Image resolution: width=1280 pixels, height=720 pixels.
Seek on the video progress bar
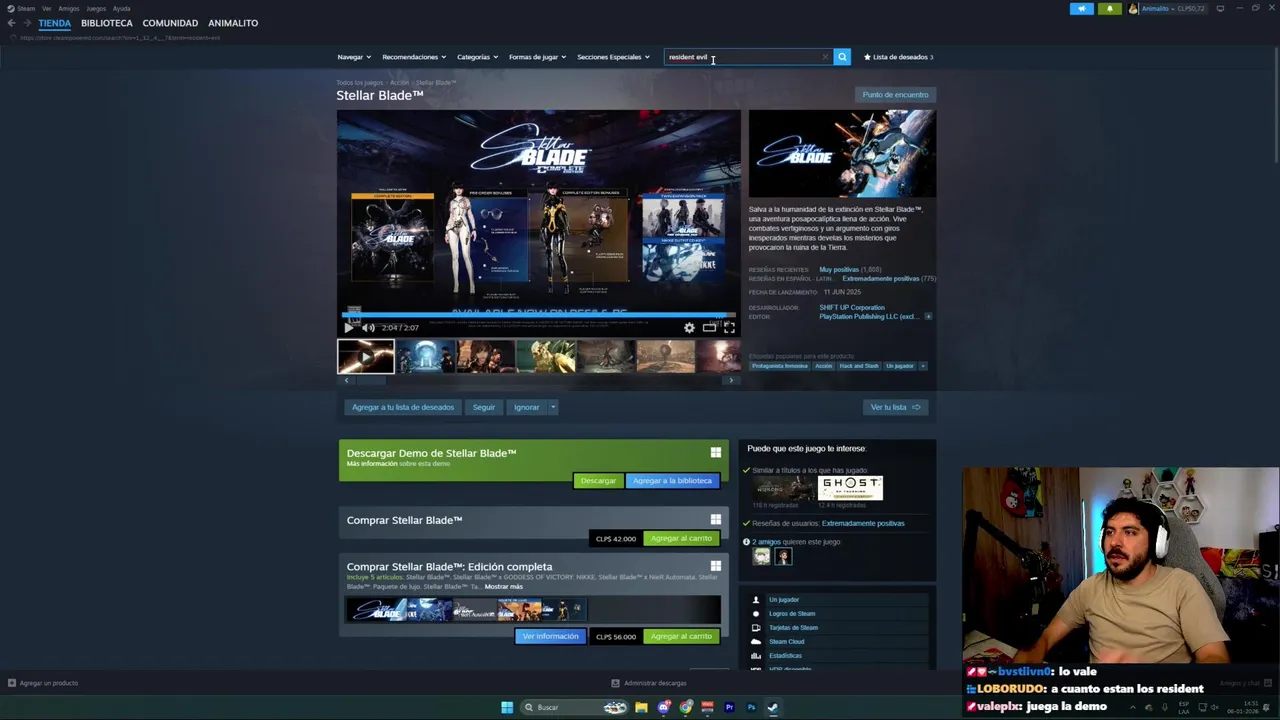pyautogui.click(x=539, y=315)
